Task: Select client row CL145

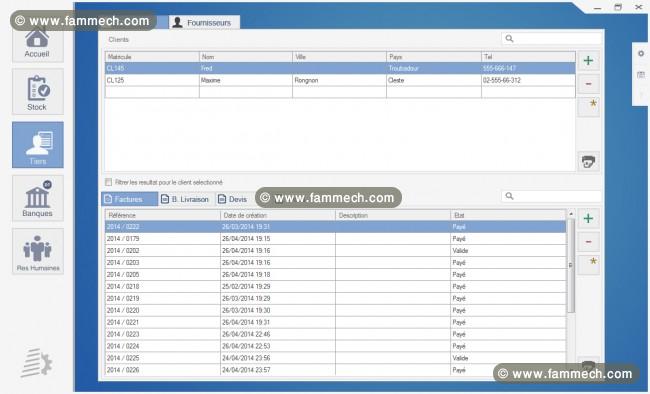Action: [340, 68]
